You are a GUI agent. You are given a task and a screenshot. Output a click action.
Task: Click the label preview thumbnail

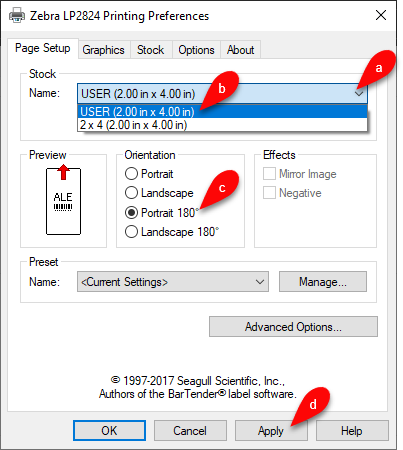(63, 200)
